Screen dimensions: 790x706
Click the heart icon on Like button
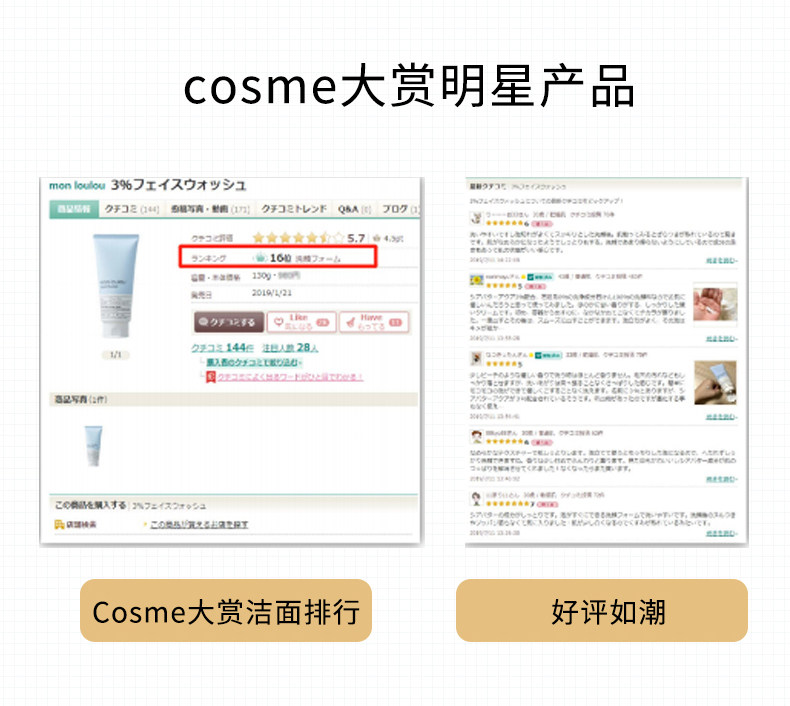(278, 322)
